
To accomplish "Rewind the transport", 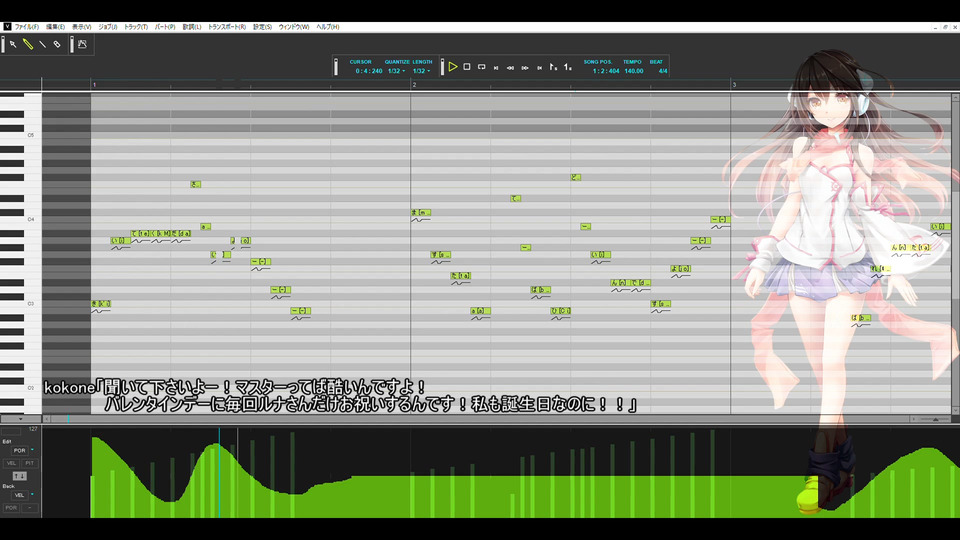I will tap(510, 67).
